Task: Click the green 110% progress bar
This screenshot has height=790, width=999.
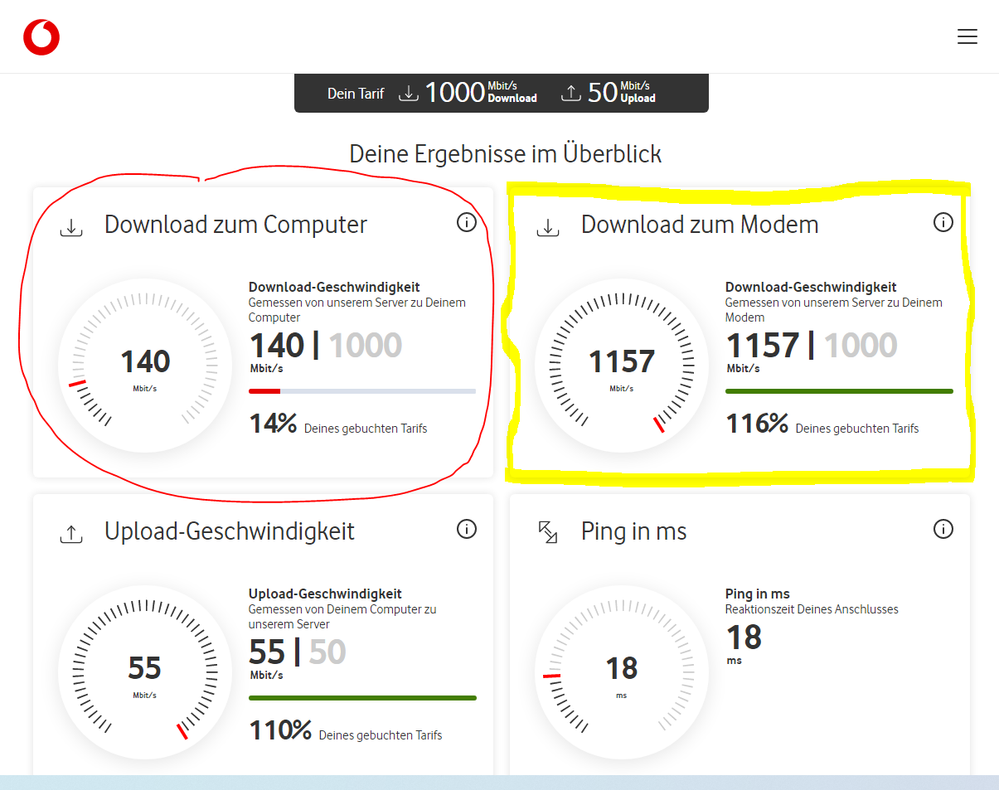Action: point(362,697)
